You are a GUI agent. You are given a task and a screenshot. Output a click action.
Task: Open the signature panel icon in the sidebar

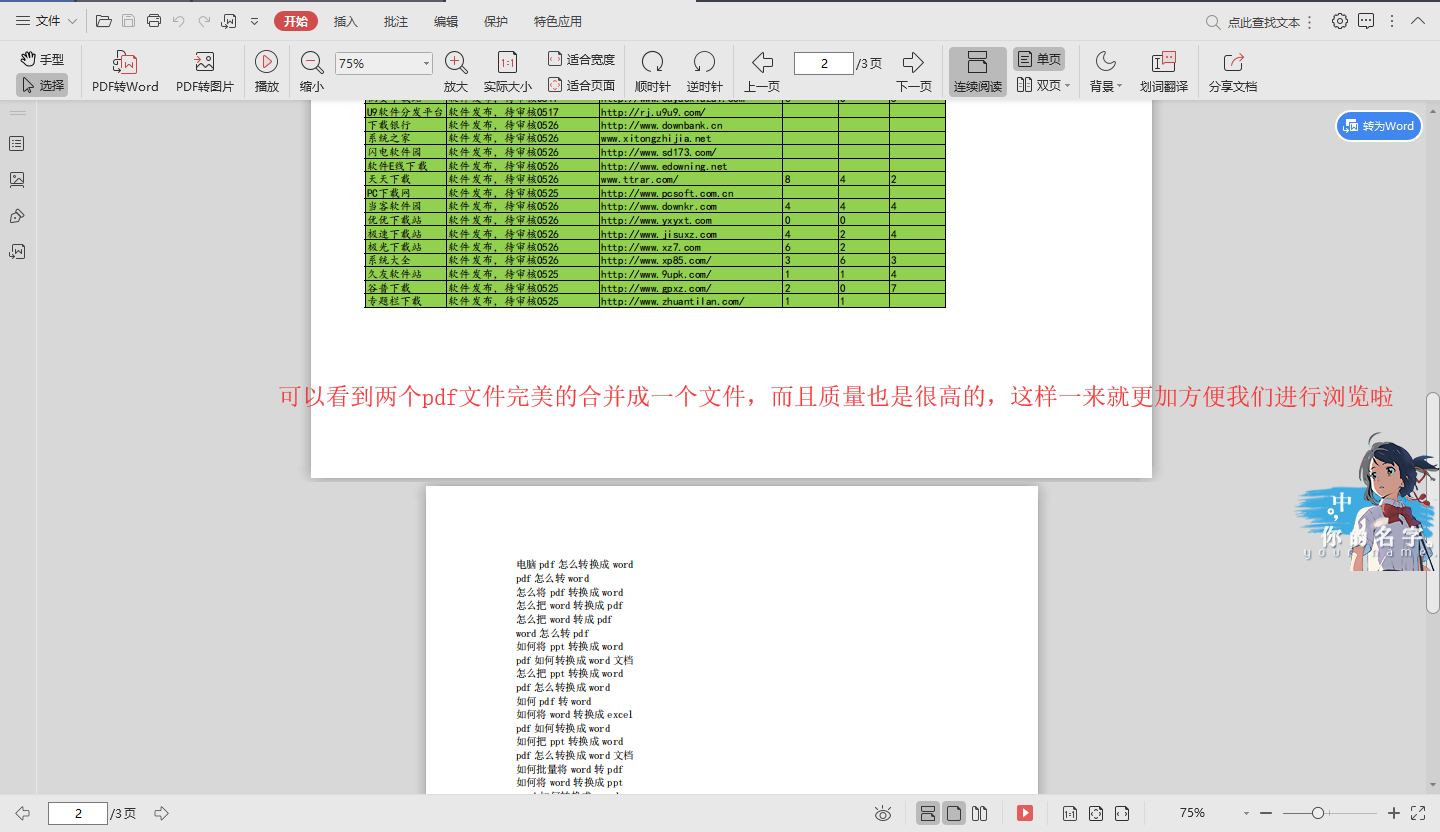click(x=17, y=252)
